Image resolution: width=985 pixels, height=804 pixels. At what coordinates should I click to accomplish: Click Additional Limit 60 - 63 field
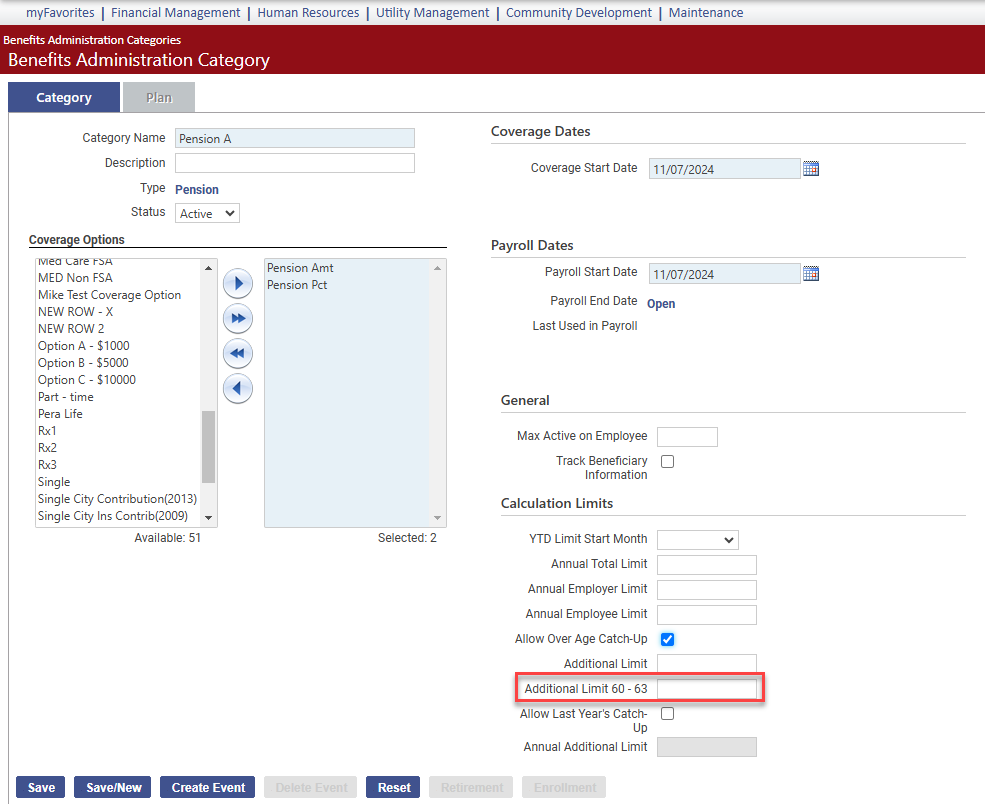707,689
